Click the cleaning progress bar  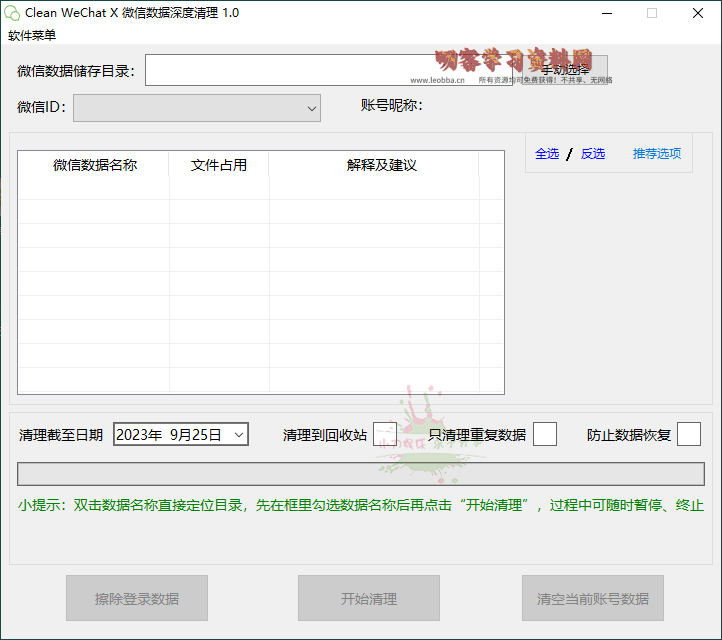tap(361, 474)
